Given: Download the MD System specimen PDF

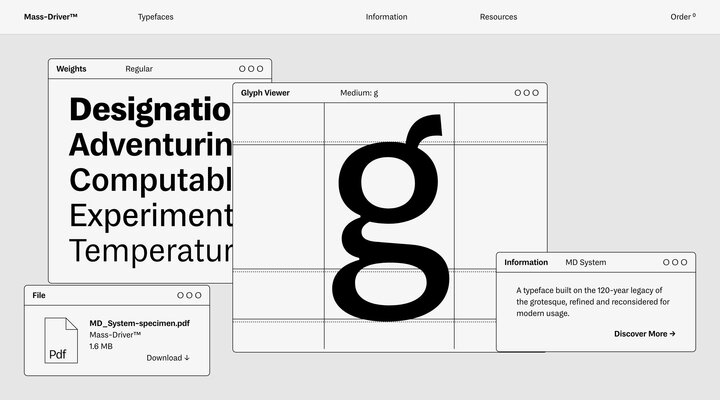Looking at the screenshot, I should pos(167,358).
